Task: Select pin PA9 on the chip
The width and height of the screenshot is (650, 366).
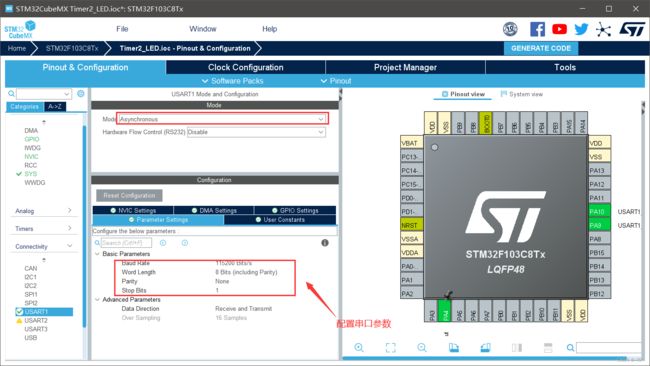Action: (x=599, y=225)
